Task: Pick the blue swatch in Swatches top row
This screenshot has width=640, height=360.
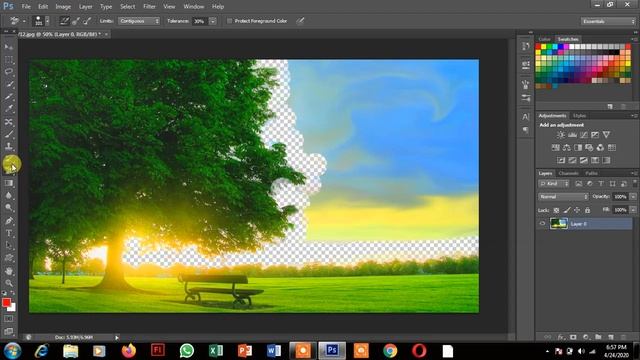Action: coord(560,47)
